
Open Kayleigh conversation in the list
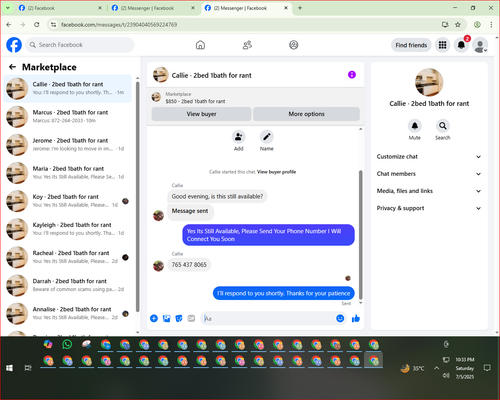[68, 229]
